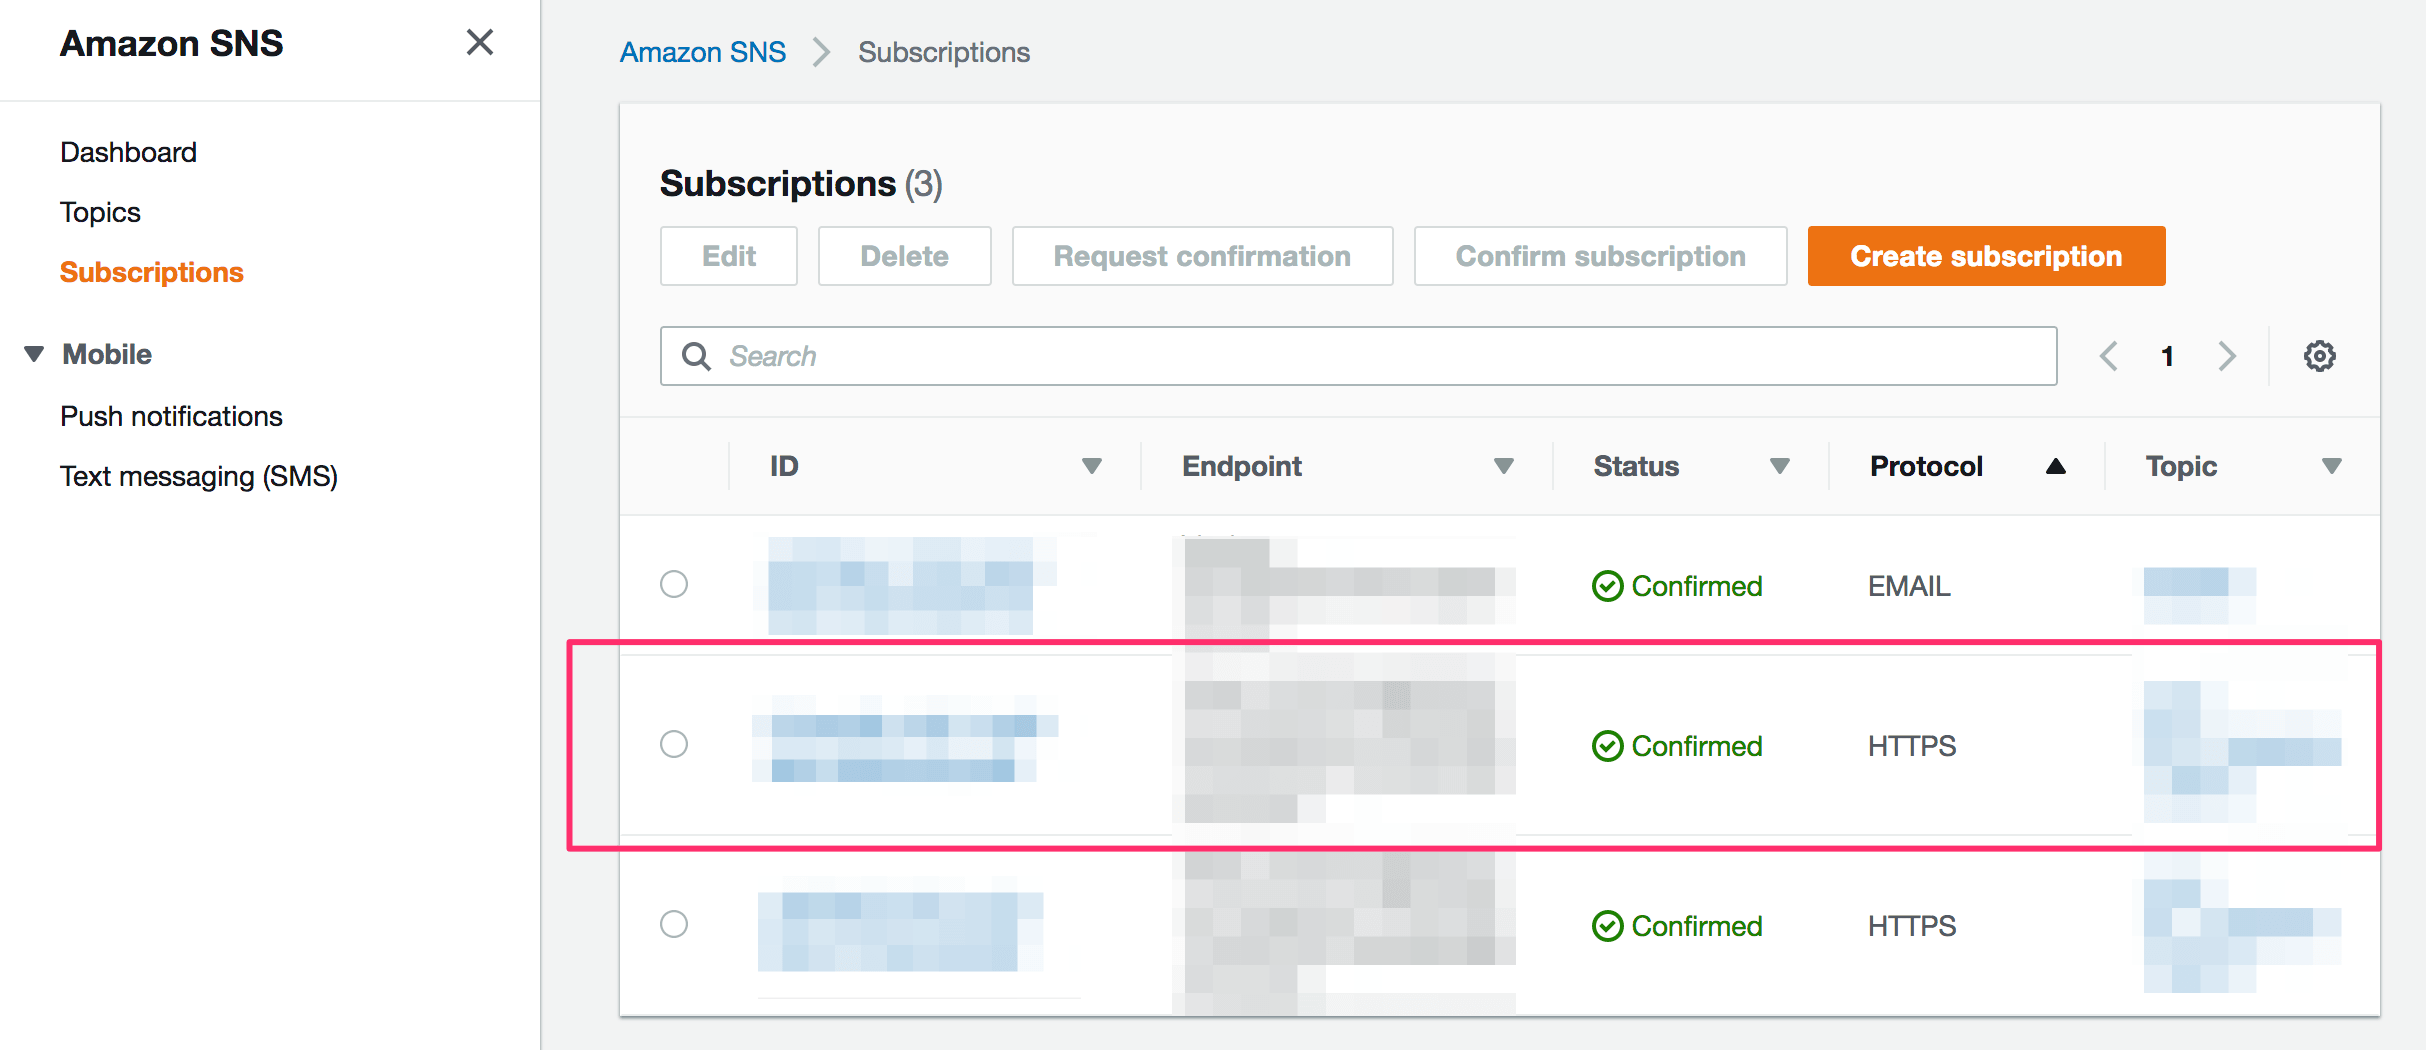The image size is (2426, 1050).
Task: Click the page number 1
Action: 2167,356
